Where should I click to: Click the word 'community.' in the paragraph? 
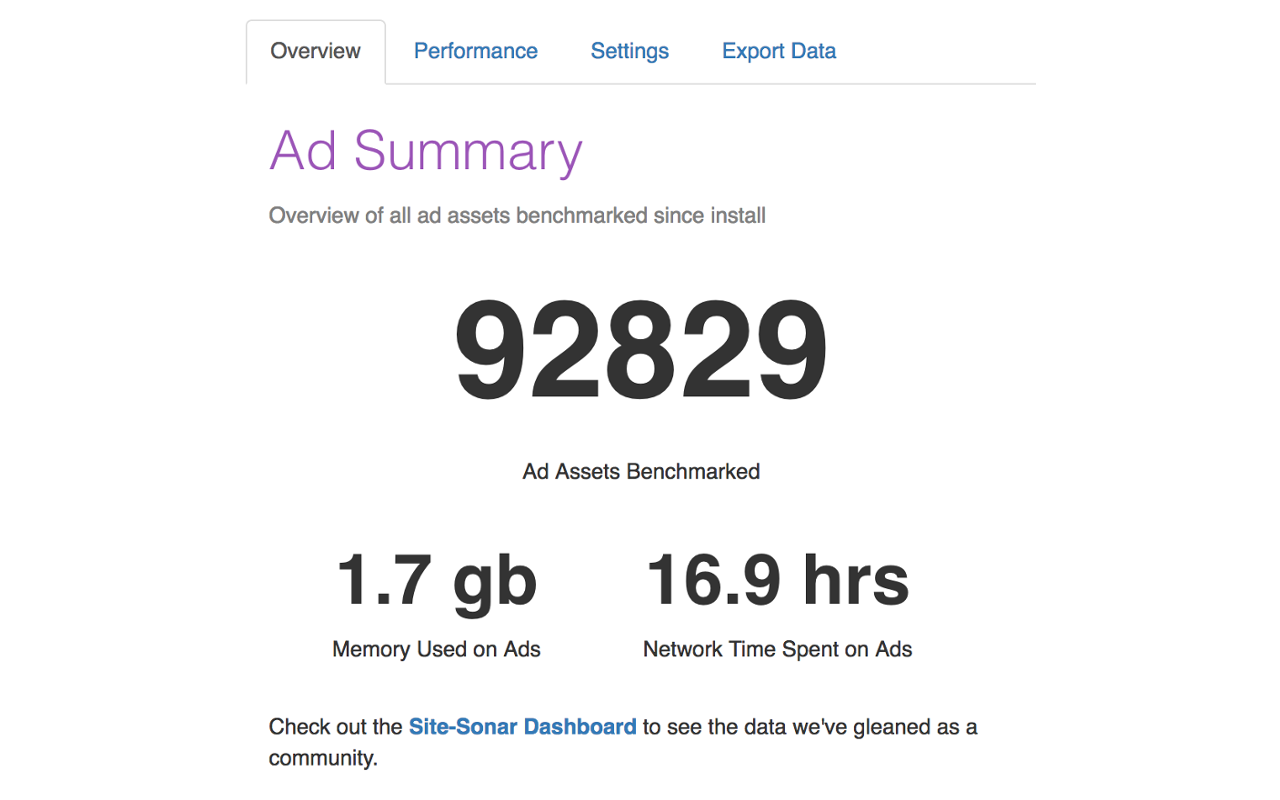[x=323, y=758]
